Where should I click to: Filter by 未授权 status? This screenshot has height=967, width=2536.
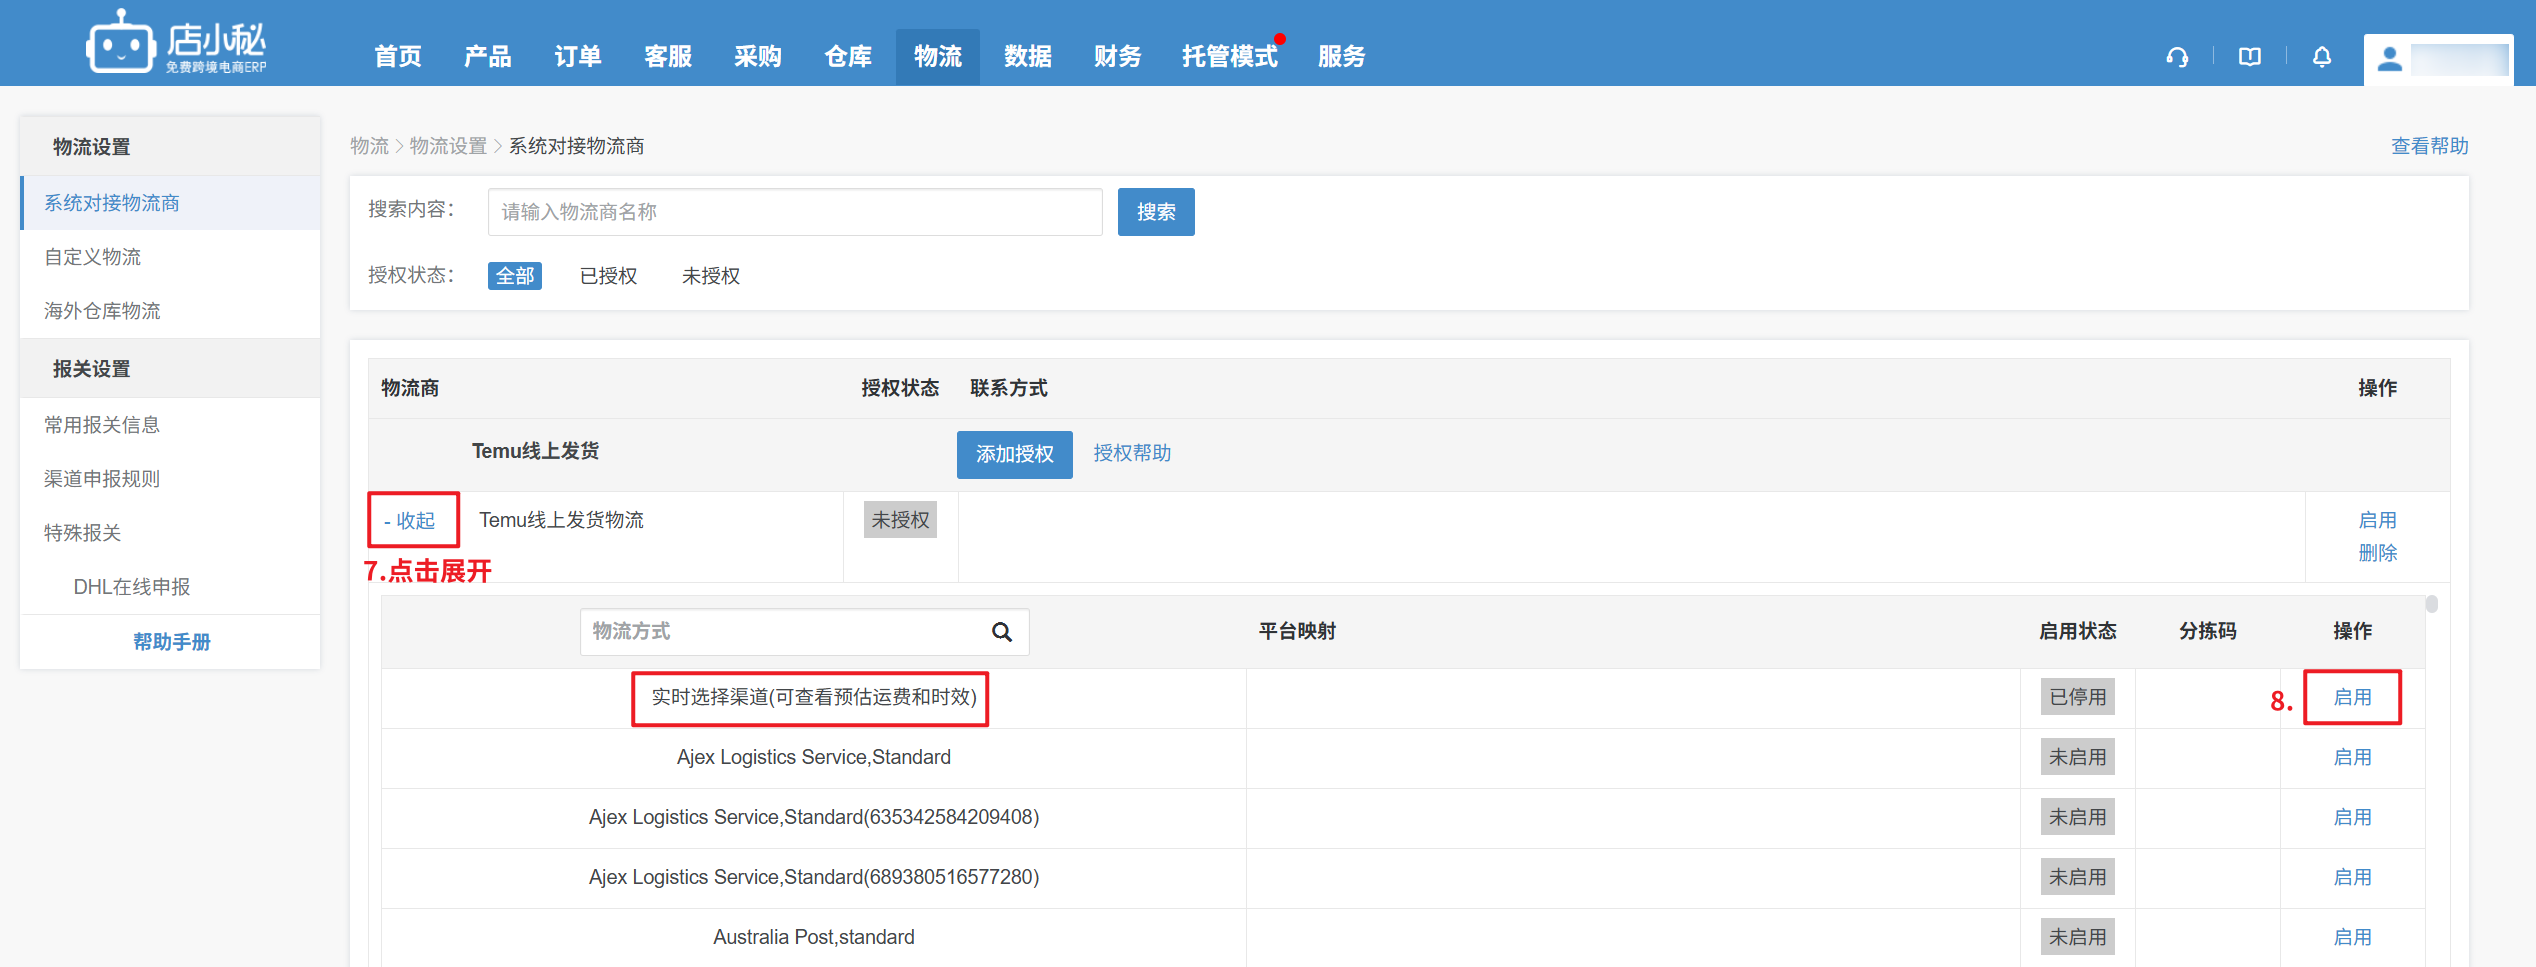710,276
